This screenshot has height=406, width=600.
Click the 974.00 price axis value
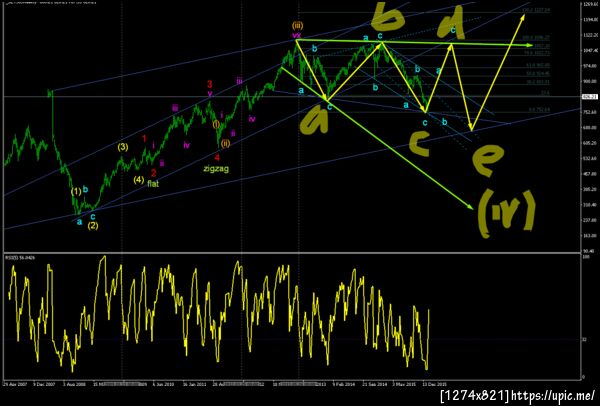589,66
